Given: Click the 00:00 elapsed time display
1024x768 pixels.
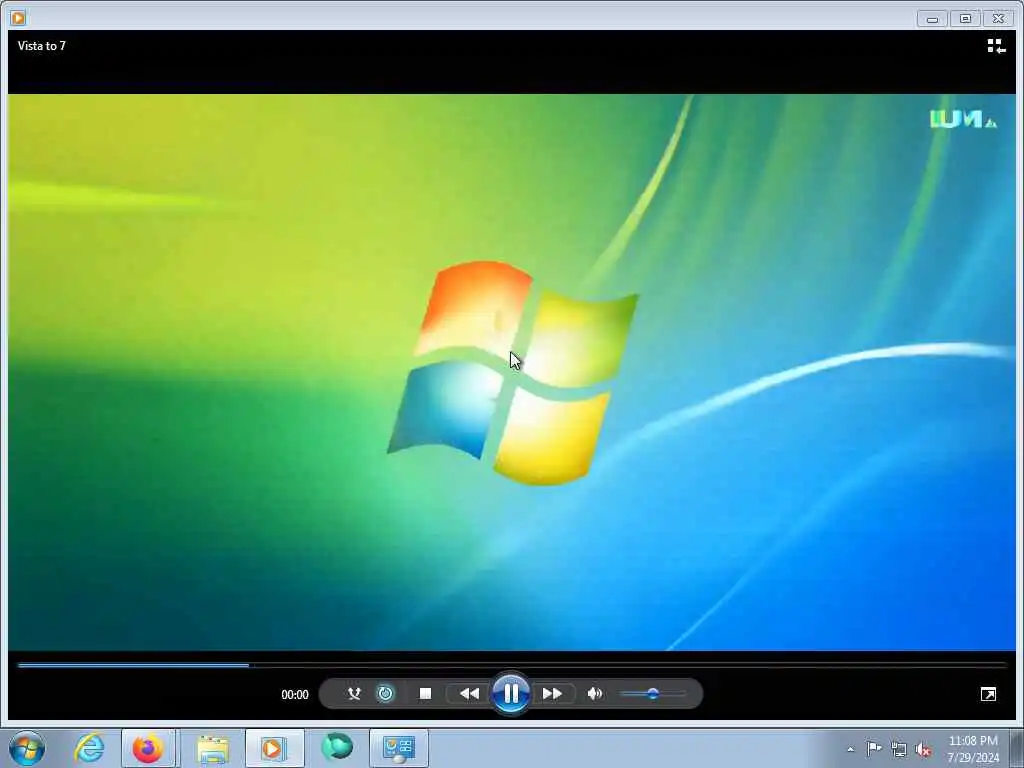Looking at the screenshot, I should click(x=295, y=694).
